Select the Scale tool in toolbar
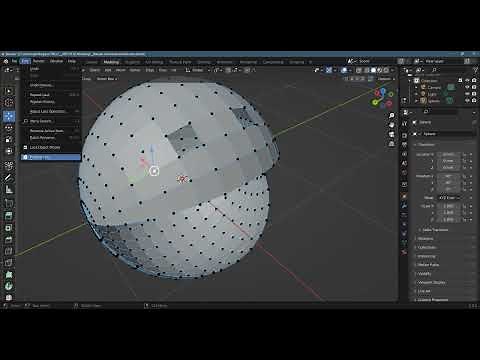This screenshot has height=360, width=480. pos(9,139)
